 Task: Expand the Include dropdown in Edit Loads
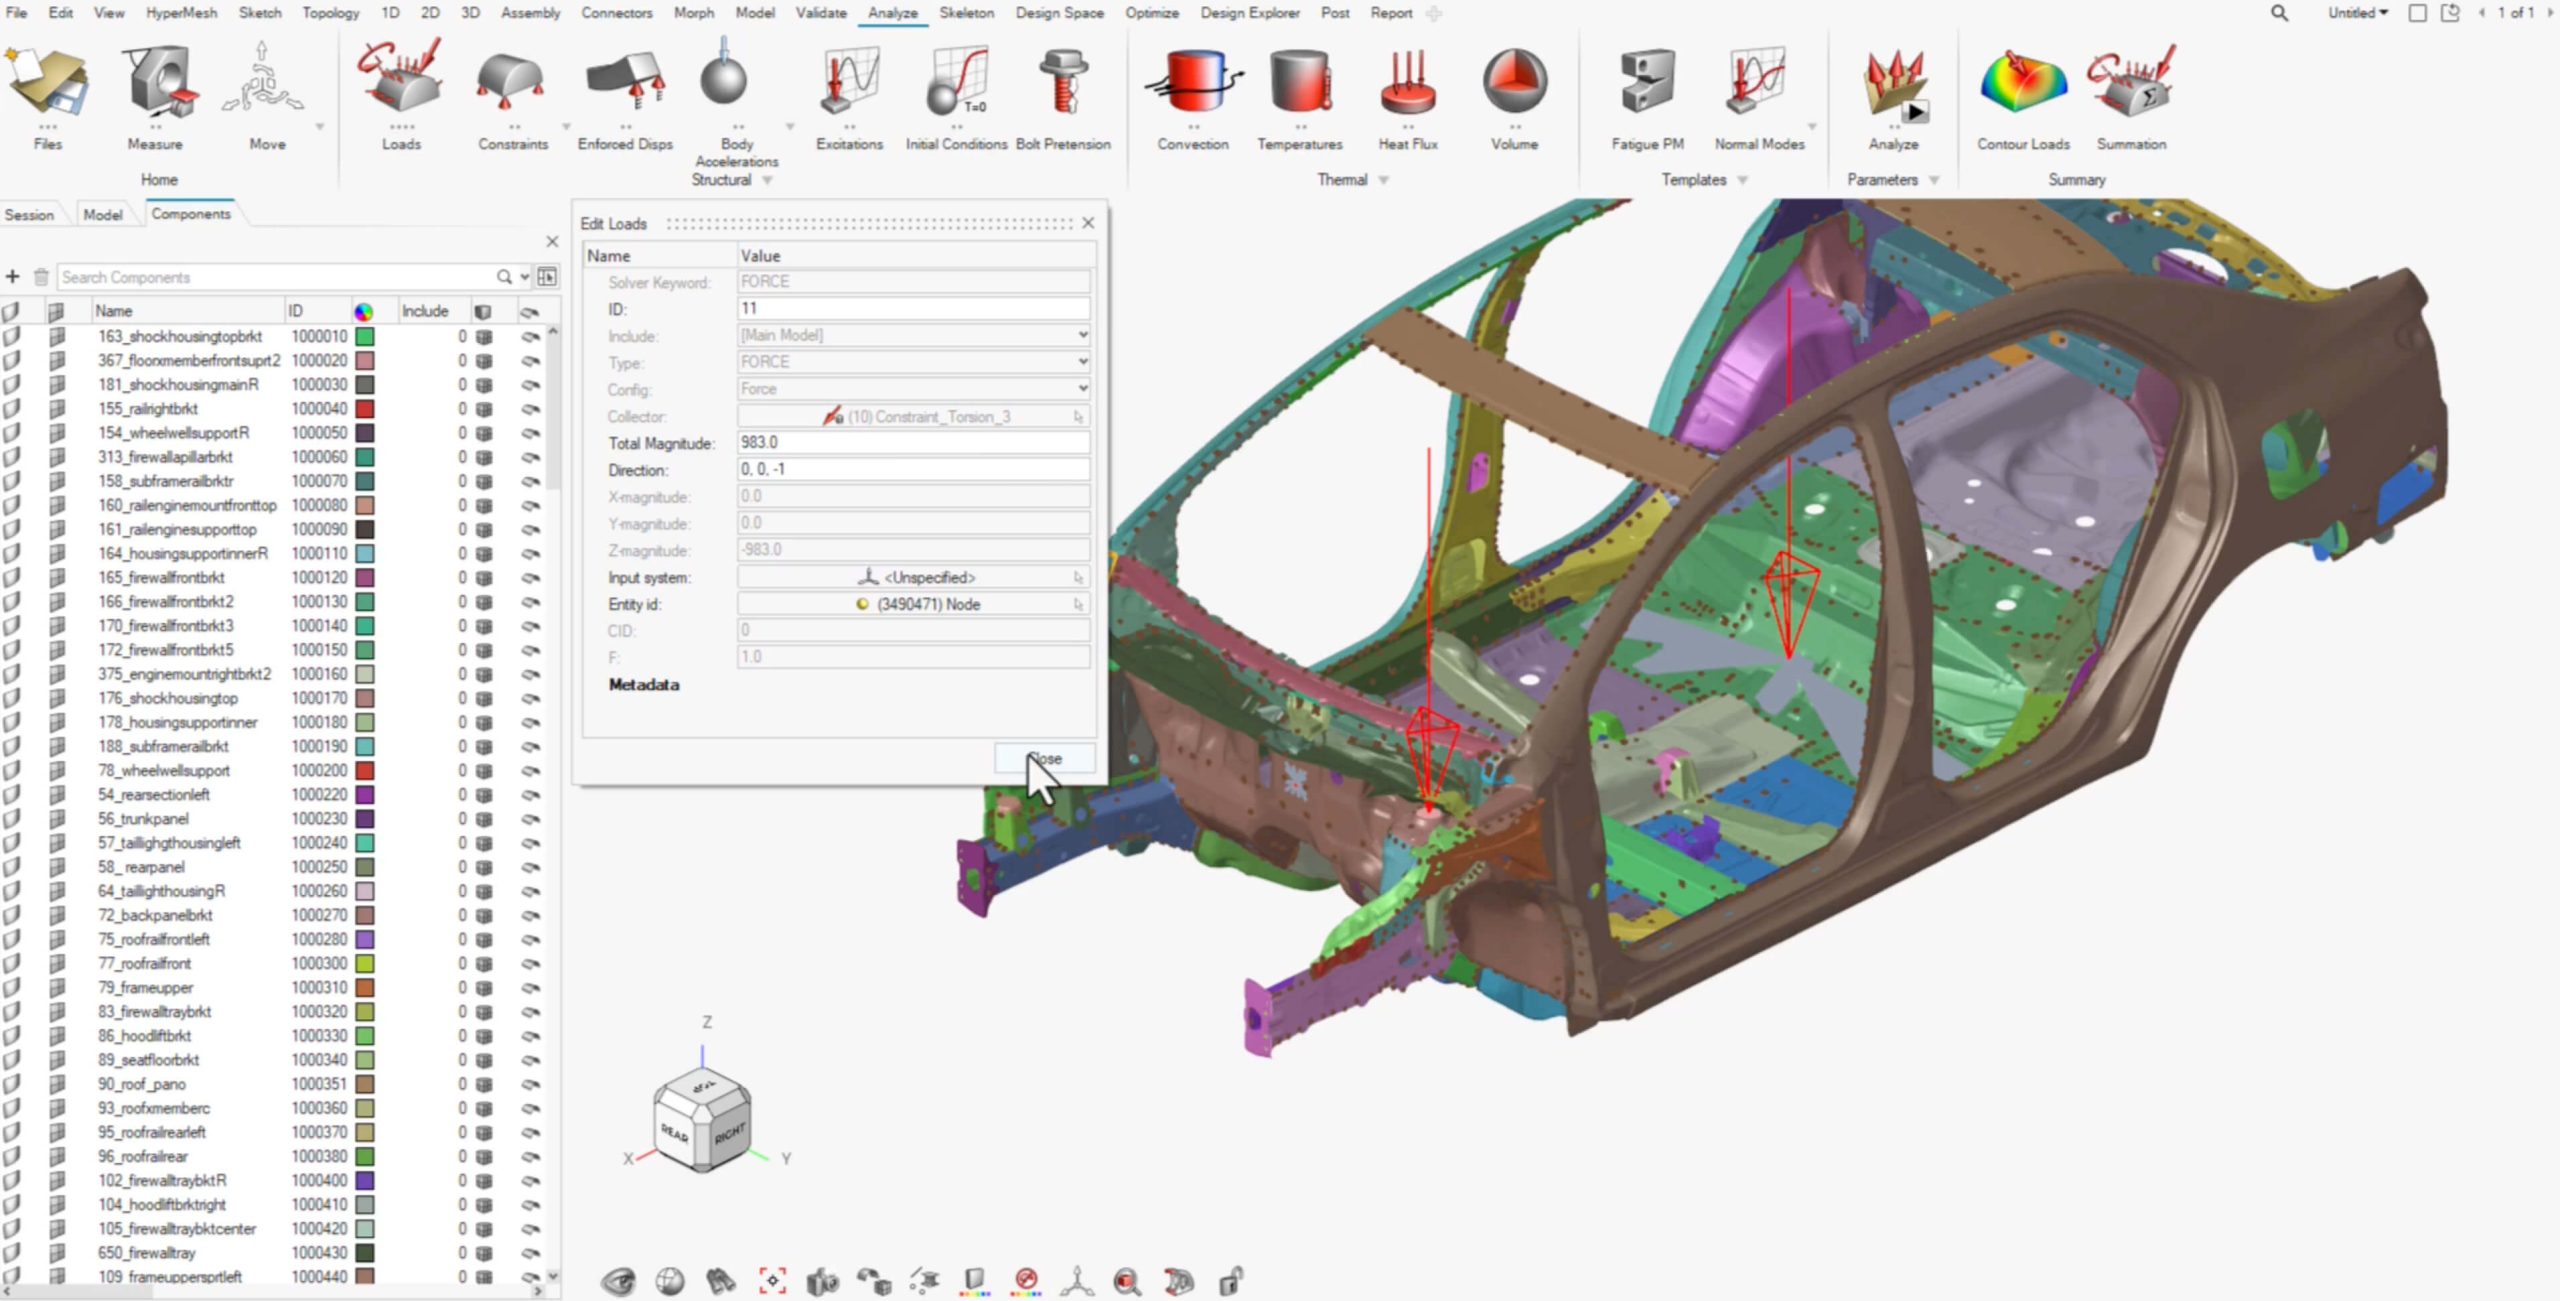1082,335
